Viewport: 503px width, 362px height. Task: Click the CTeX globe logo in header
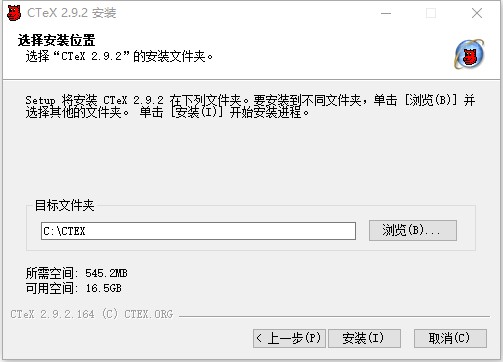[469, 54]
